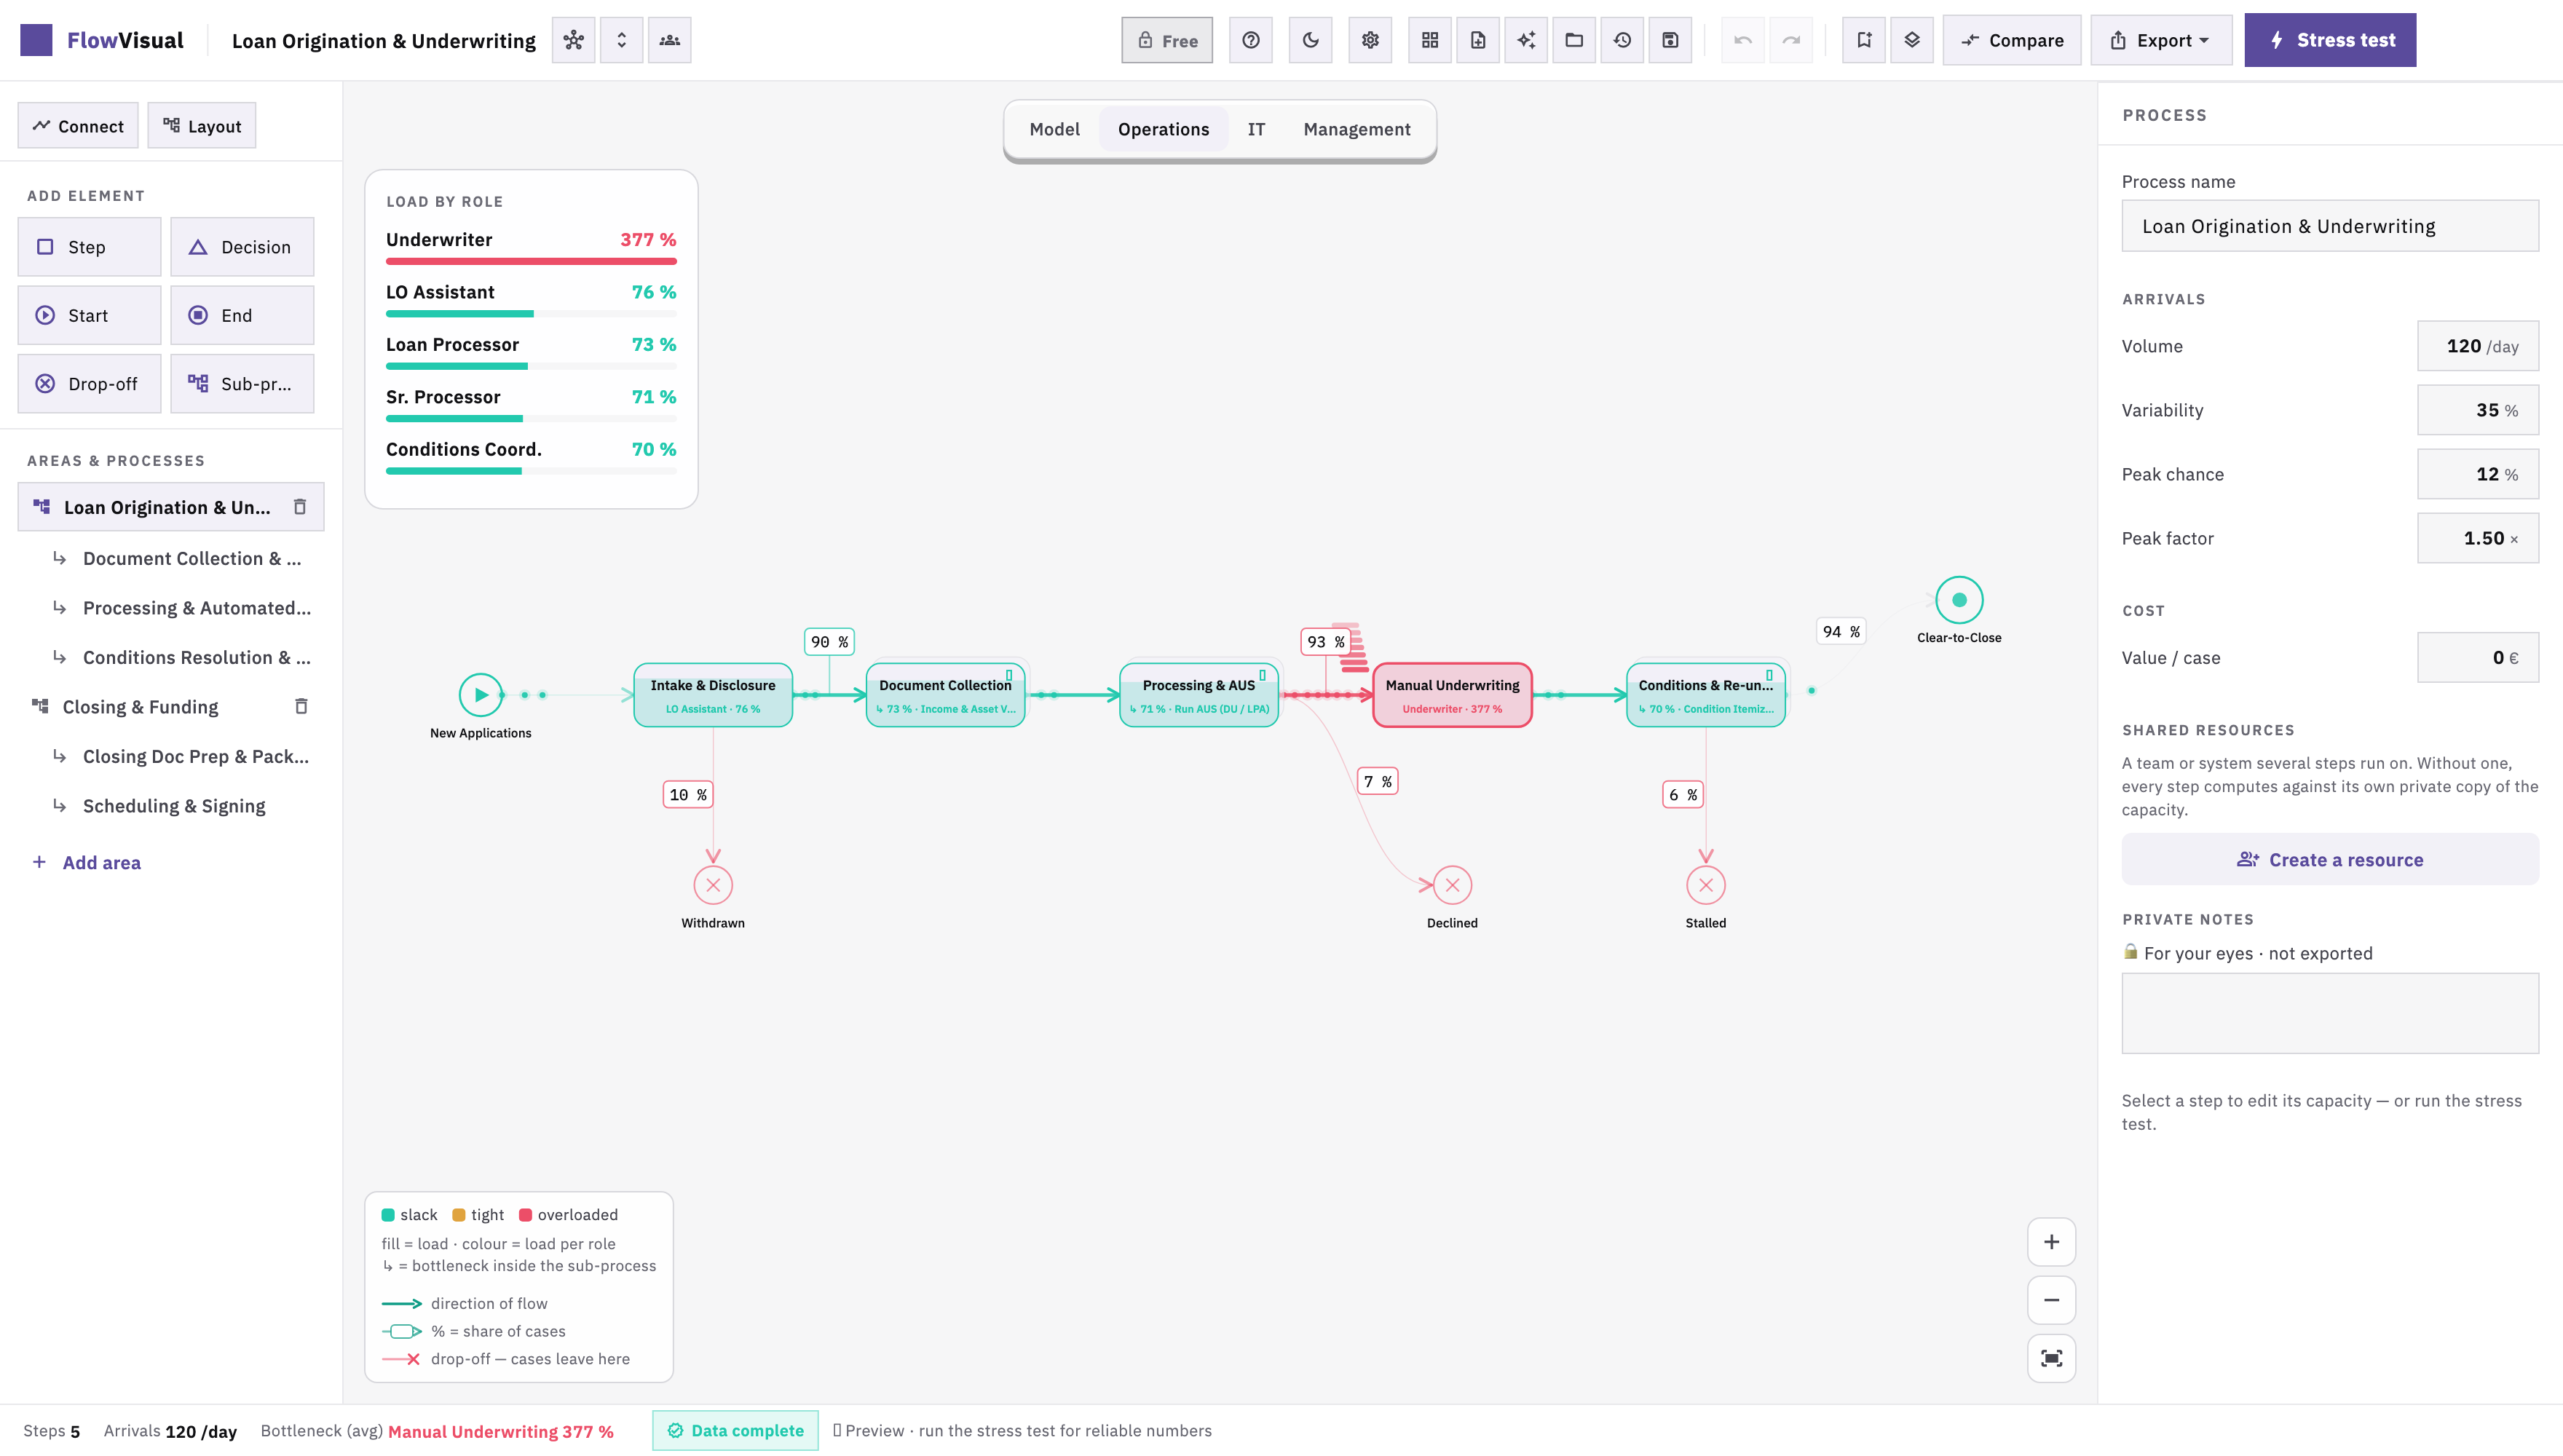Open the team members icon
Screen dimensions: 2563x1456
coord(669,40)
